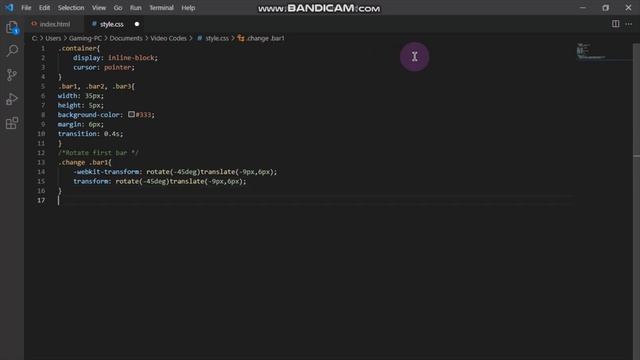Viewport: 640px width, 360px height.
Task: Click the Video Codes breadcrumb segment
Action: click(x=168, y=38)
